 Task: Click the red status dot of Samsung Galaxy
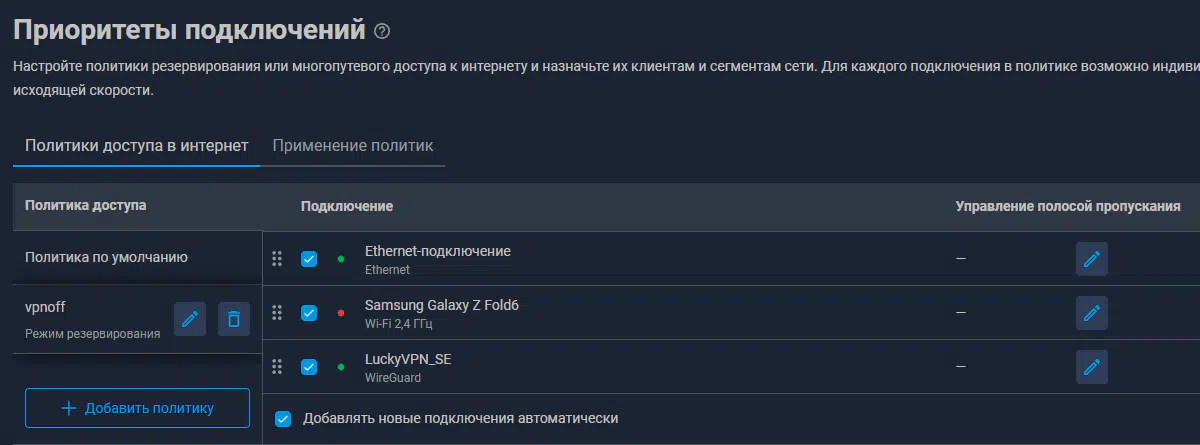pos(341,313)
